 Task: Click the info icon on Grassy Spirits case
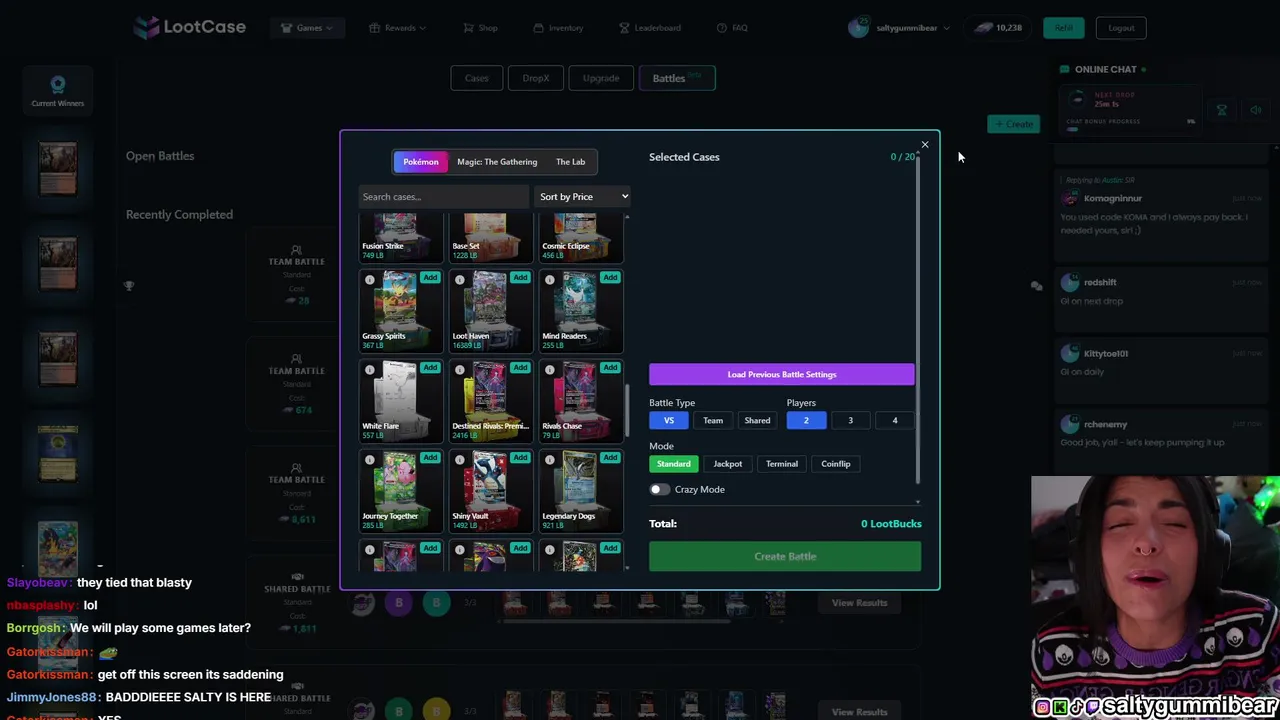coord(370,280)
